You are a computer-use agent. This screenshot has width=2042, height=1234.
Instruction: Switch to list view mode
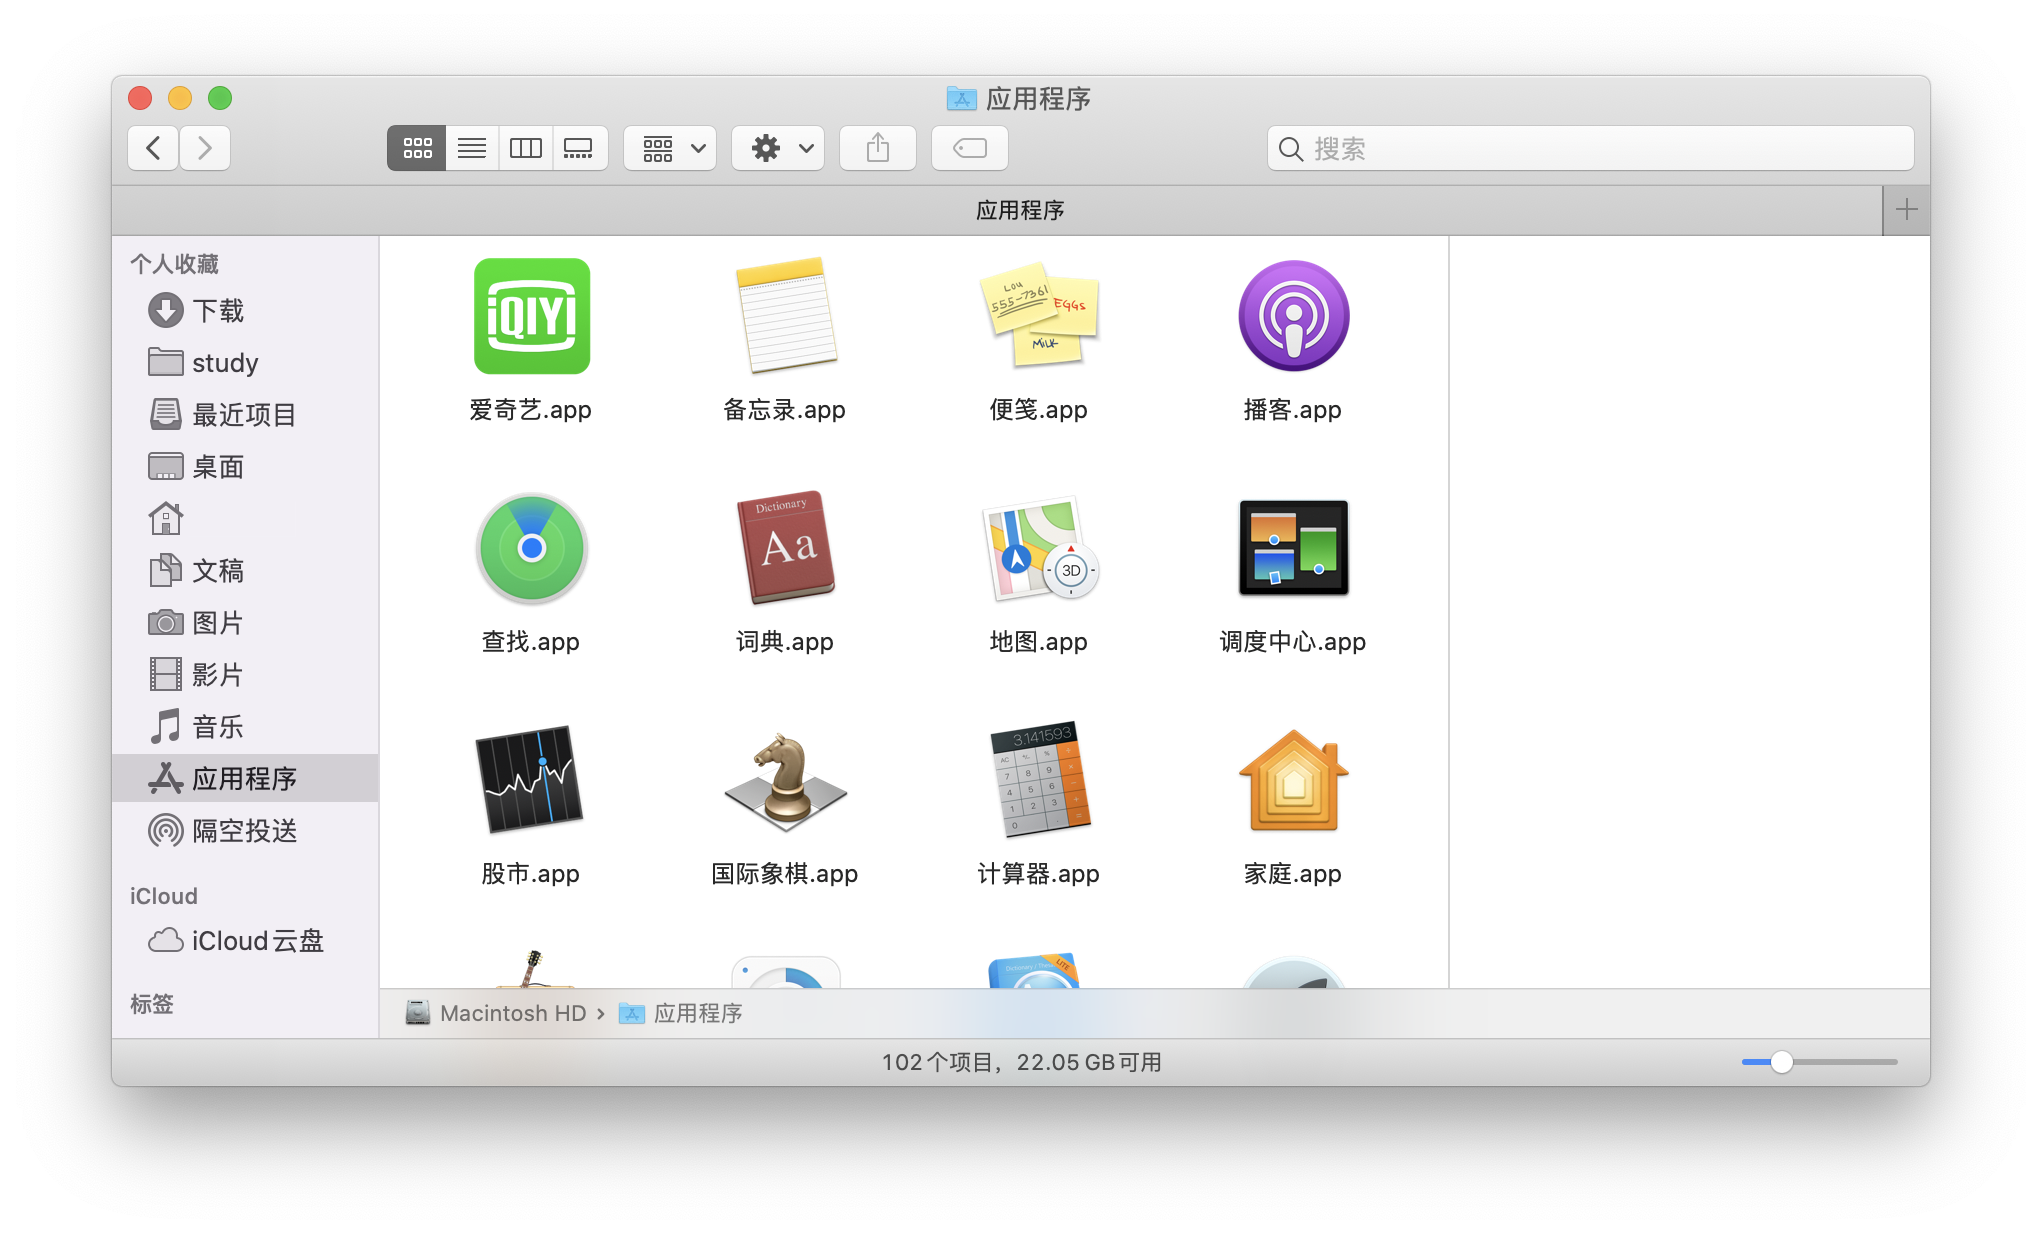click(x=472, y=149)
